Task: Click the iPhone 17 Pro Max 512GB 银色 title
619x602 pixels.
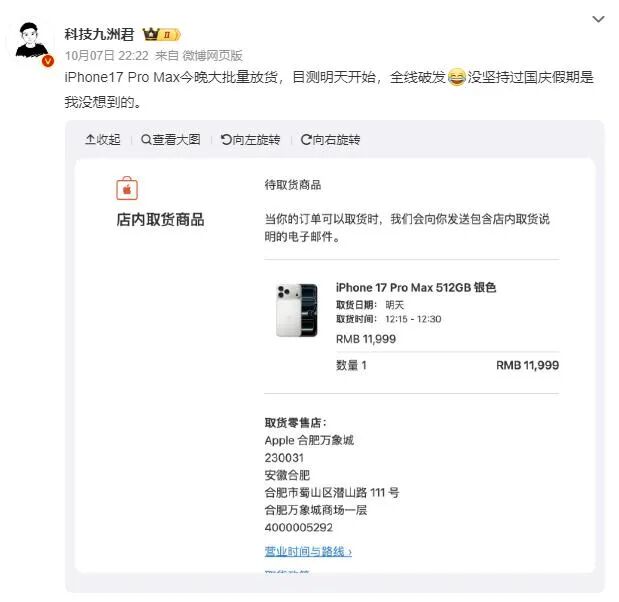Action: (416, 287)
